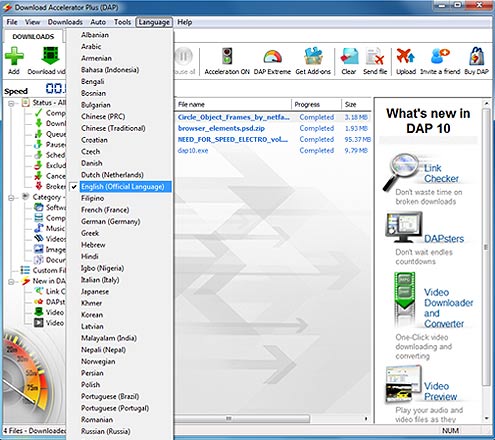Select Music category note icon
The width and height of the screenshot is (495, 440).
[39, 228]
